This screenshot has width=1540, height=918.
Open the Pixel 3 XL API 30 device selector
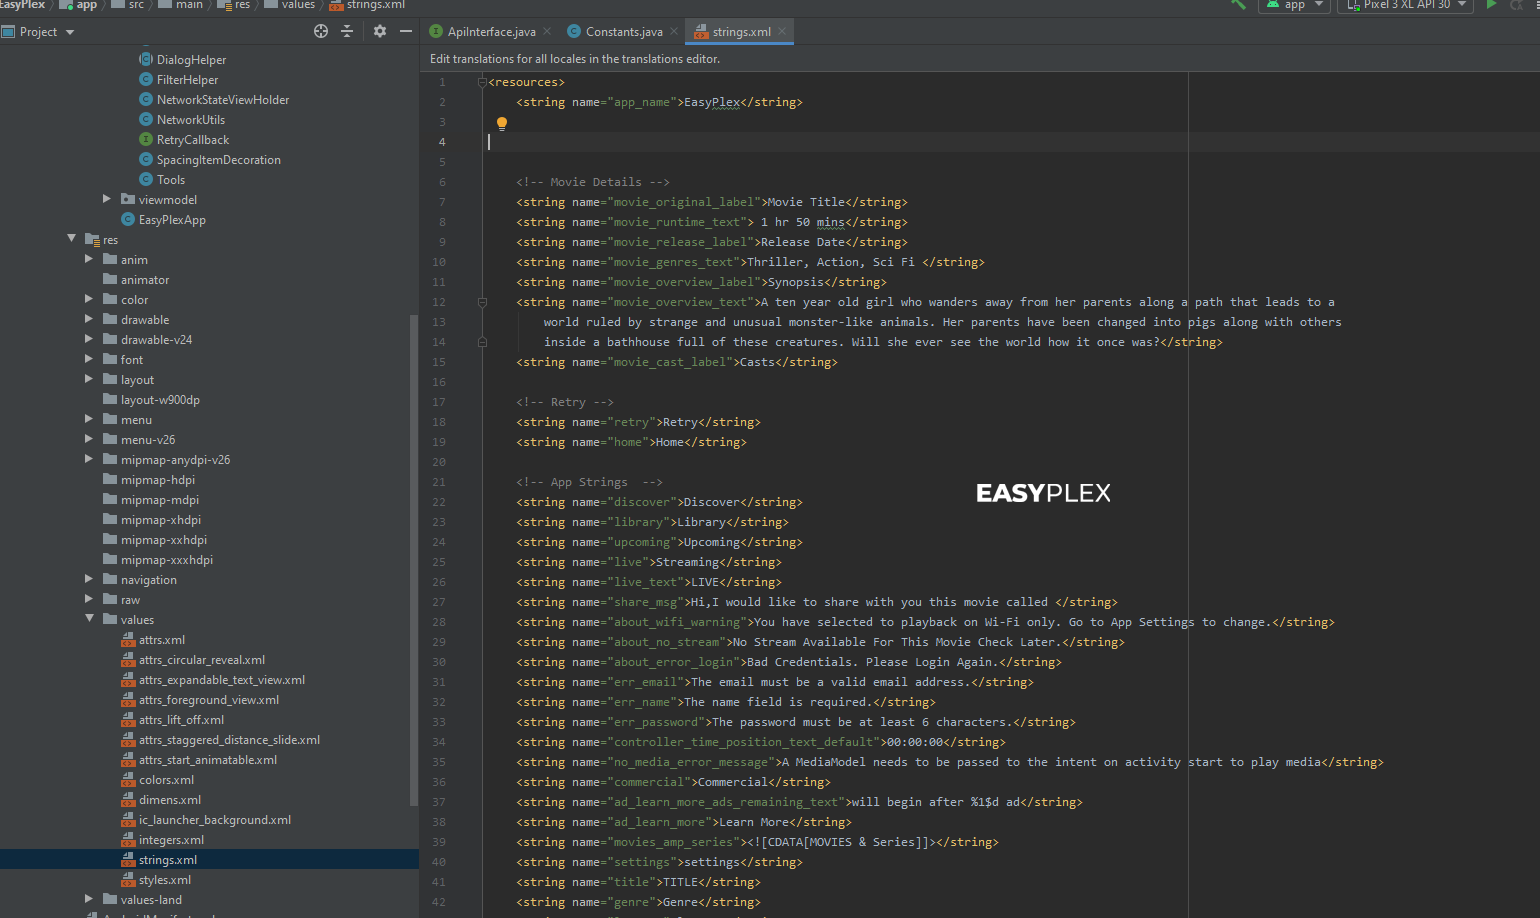1405,7
